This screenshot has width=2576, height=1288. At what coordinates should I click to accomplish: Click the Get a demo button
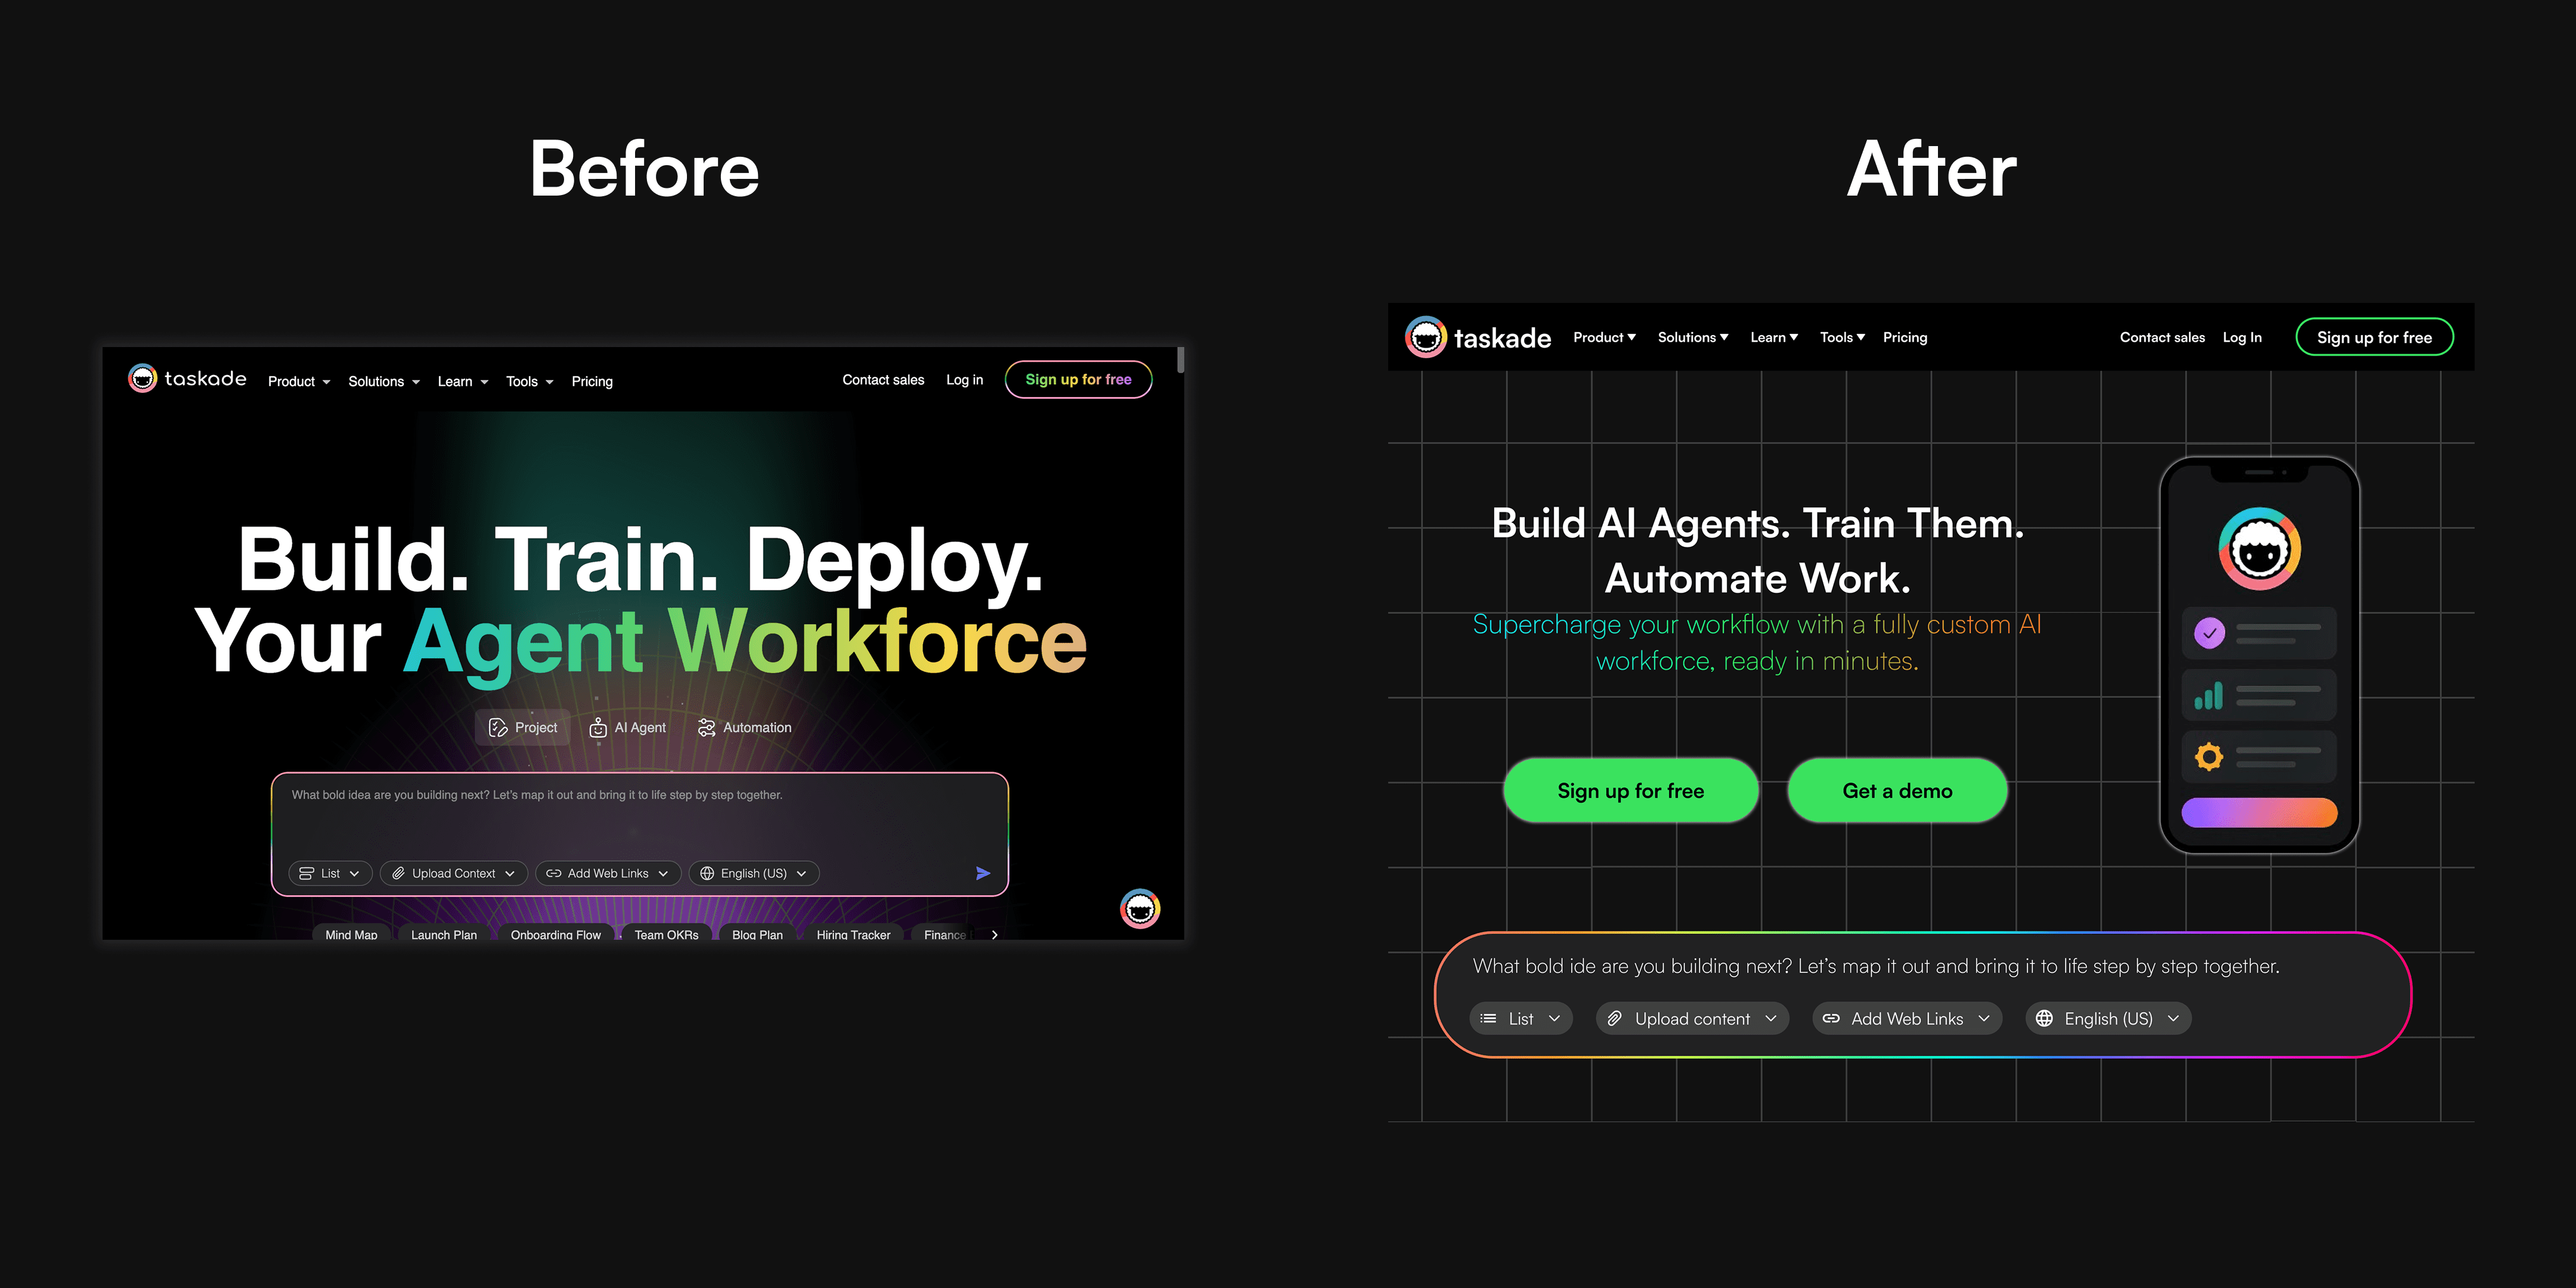click(1897, 791)
